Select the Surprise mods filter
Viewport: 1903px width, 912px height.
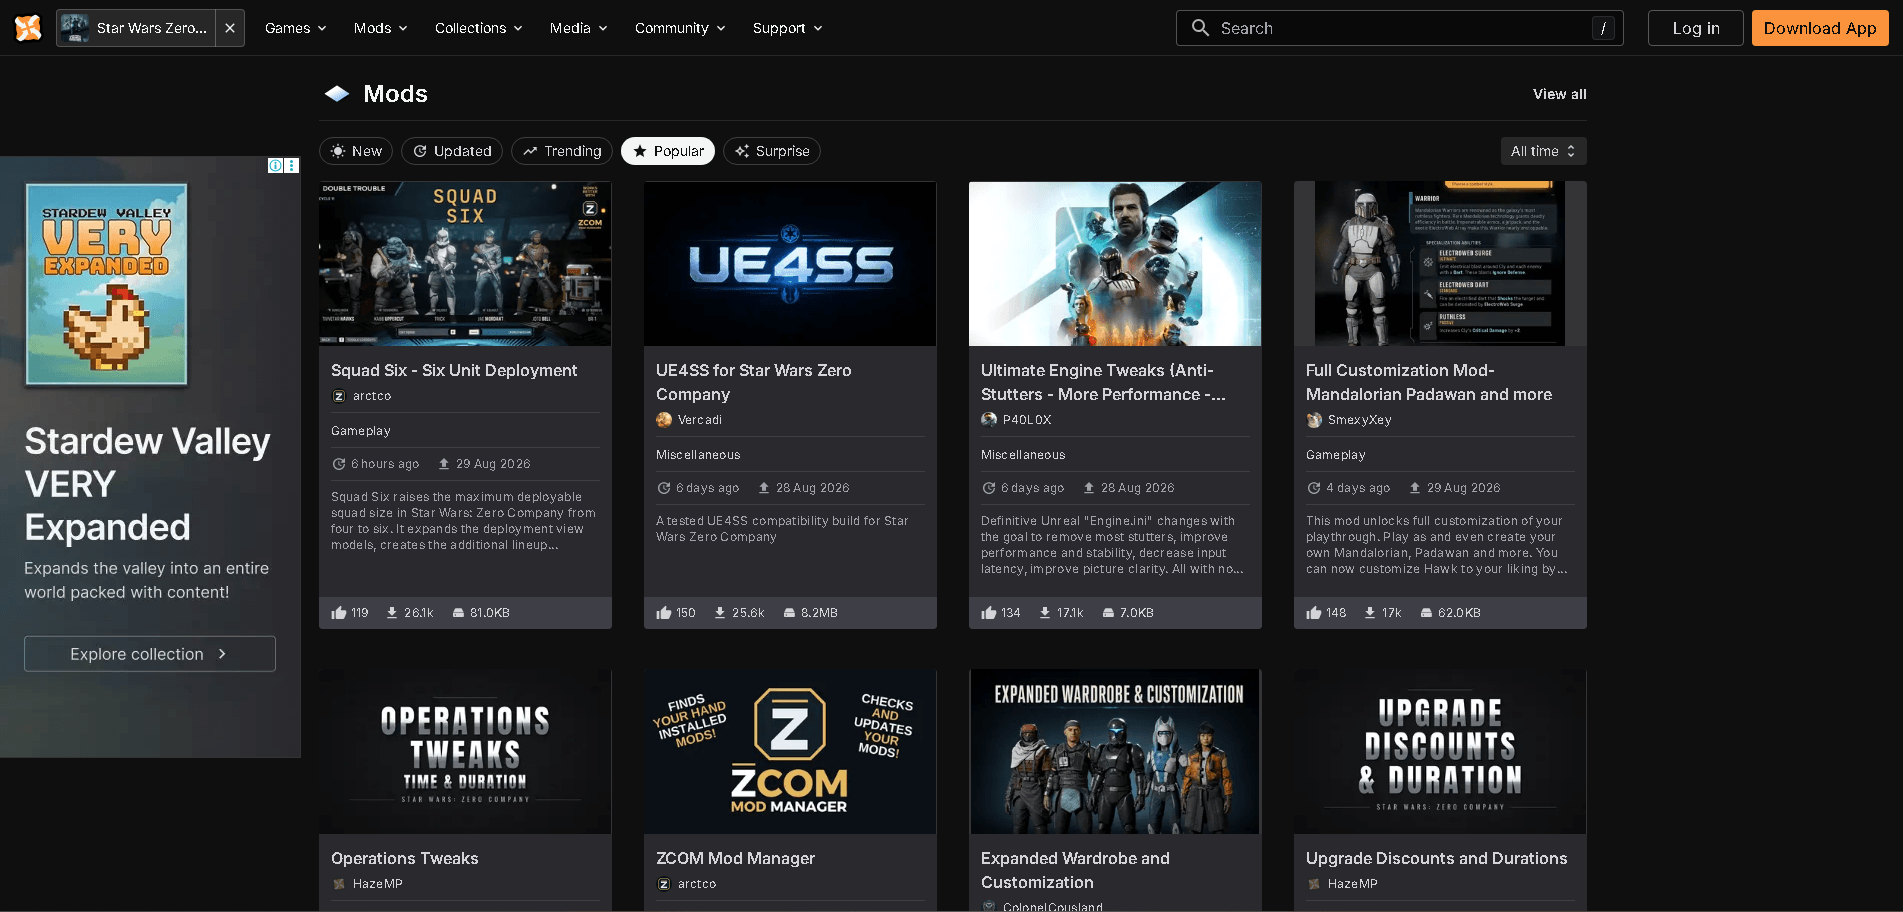pyautogui.click(x=772, y=151)
